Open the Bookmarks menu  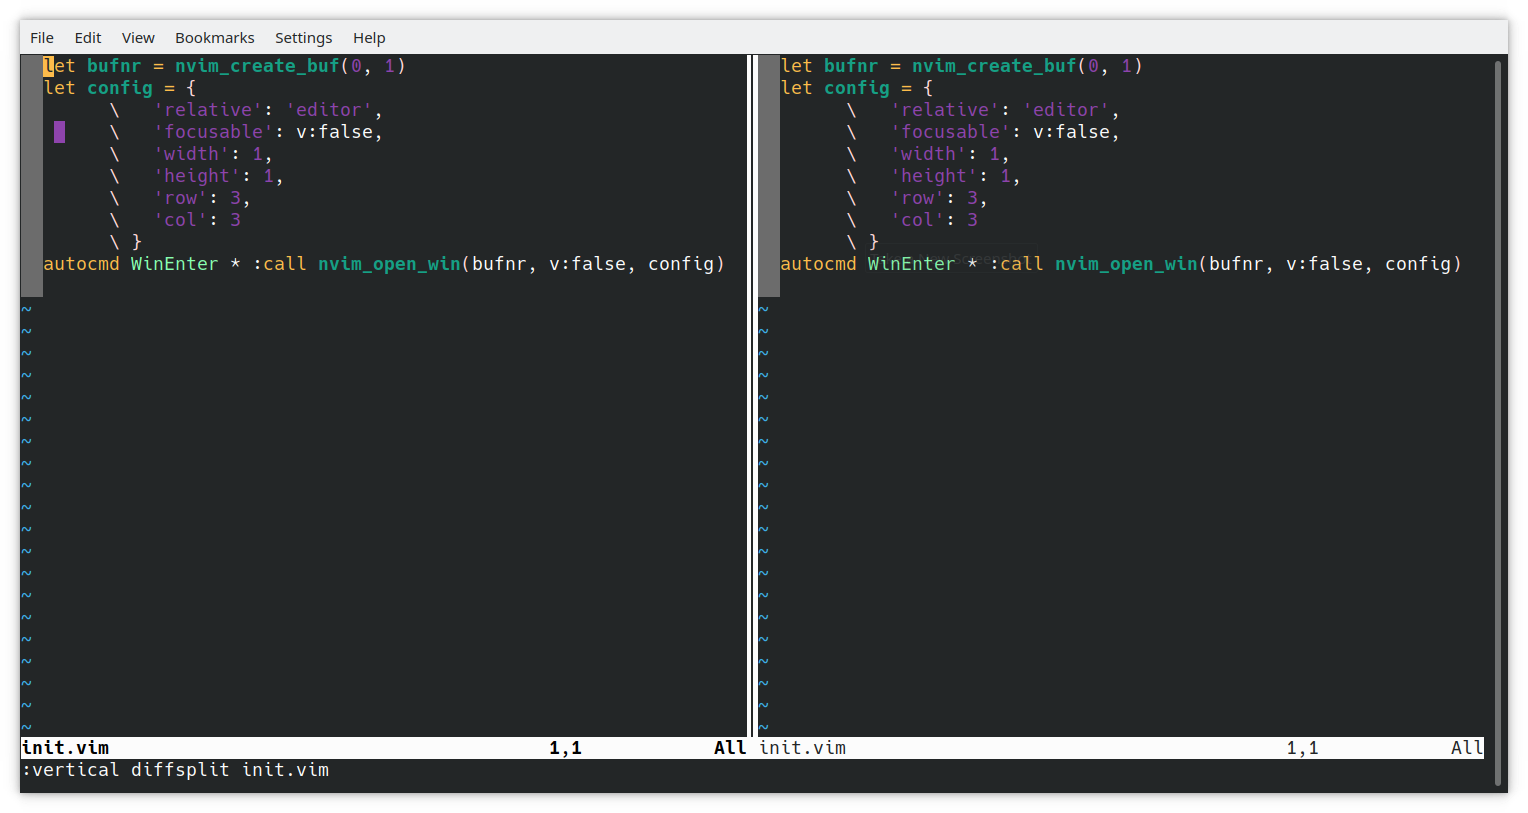click(x=214, y=37)
